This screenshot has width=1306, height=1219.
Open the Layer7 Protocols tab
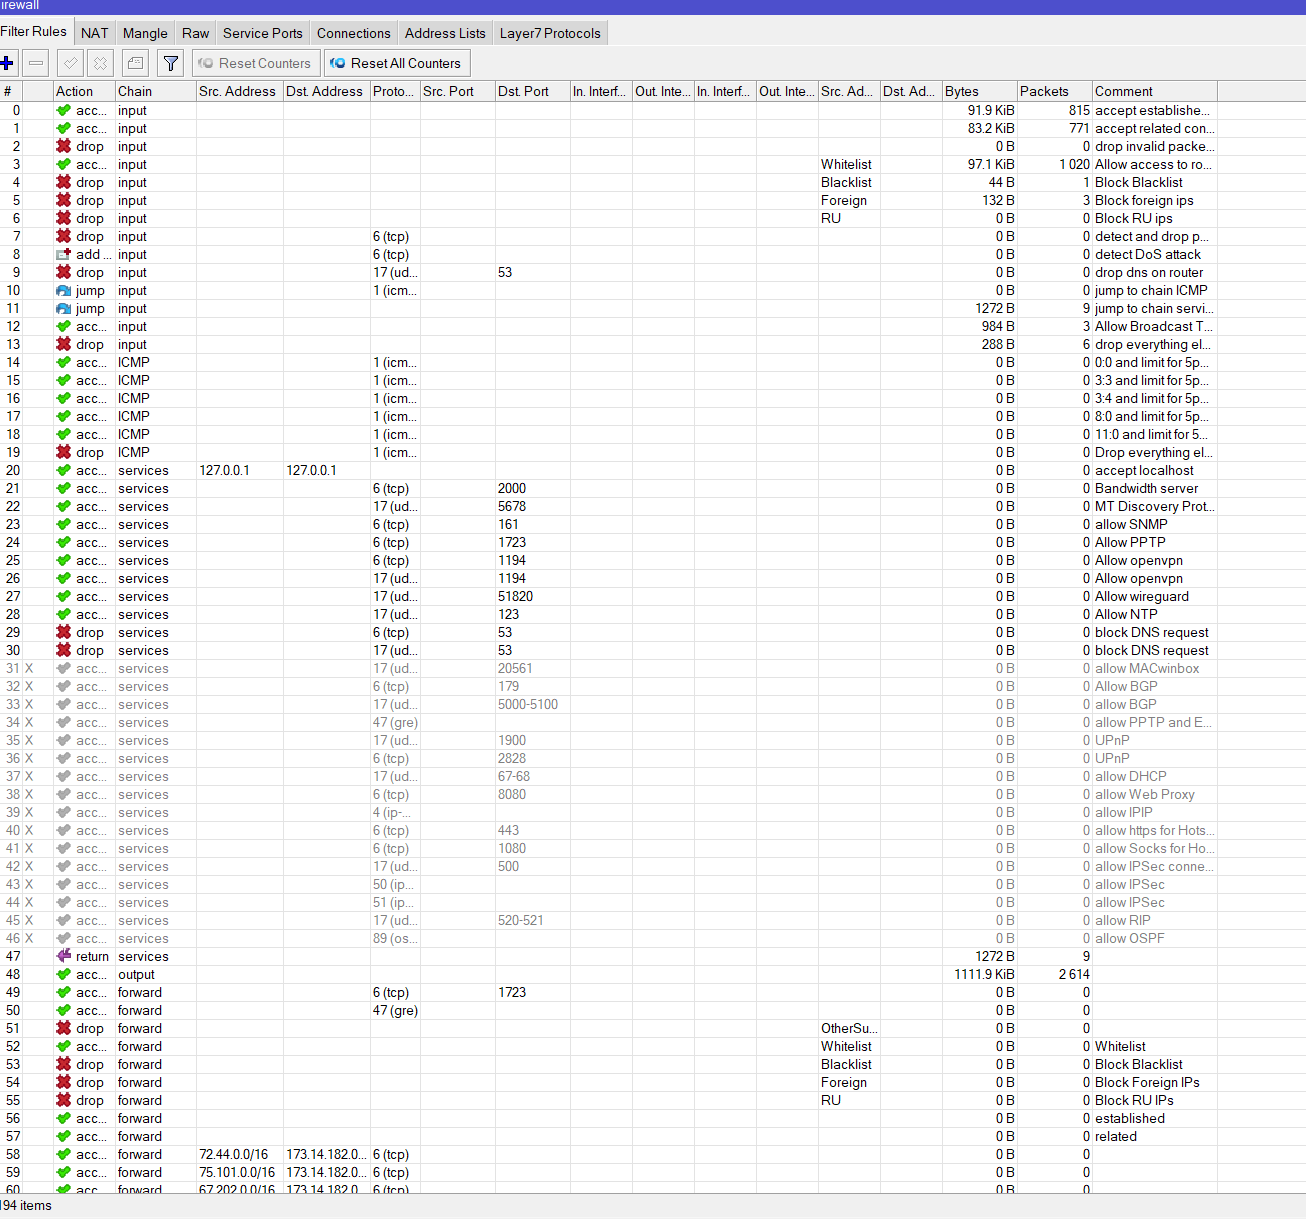pos(550,33)
